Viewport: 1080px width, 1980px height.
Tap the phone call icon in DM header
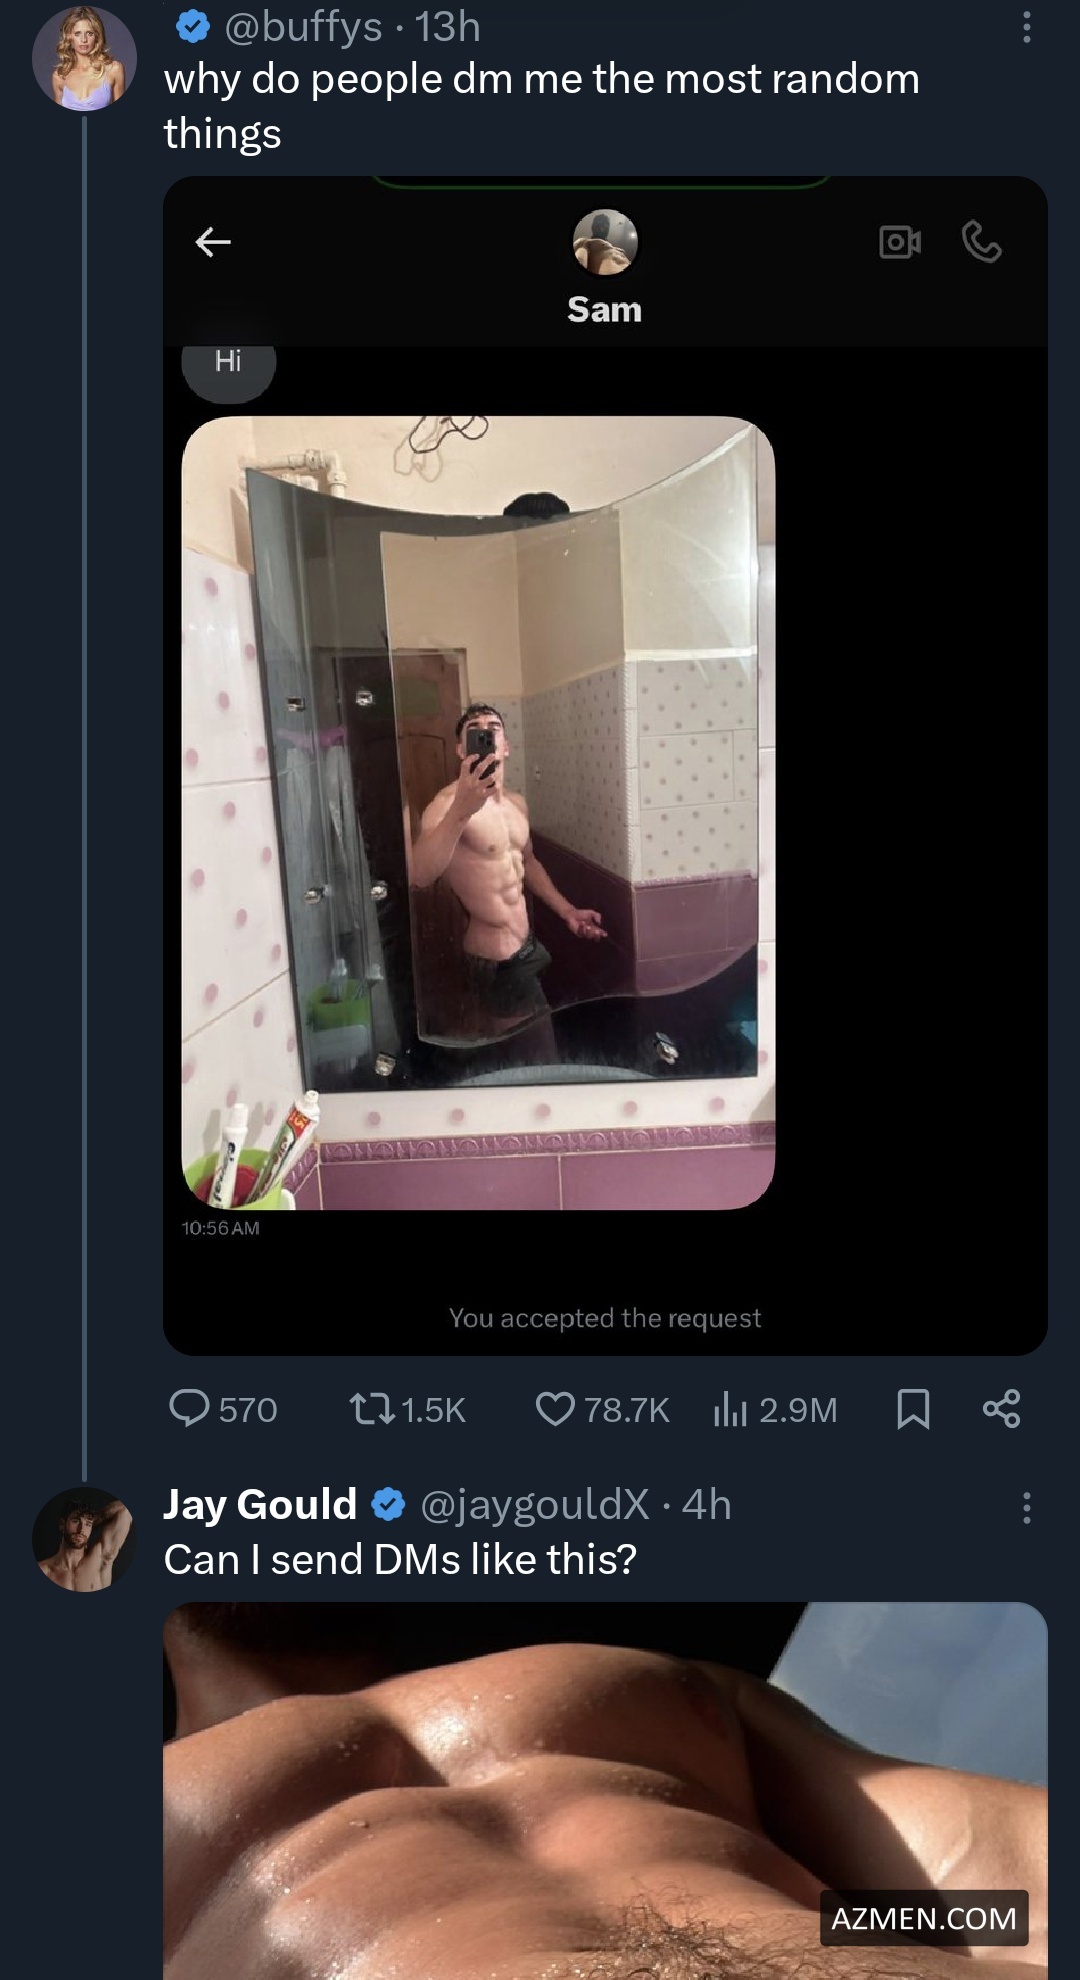981,242
